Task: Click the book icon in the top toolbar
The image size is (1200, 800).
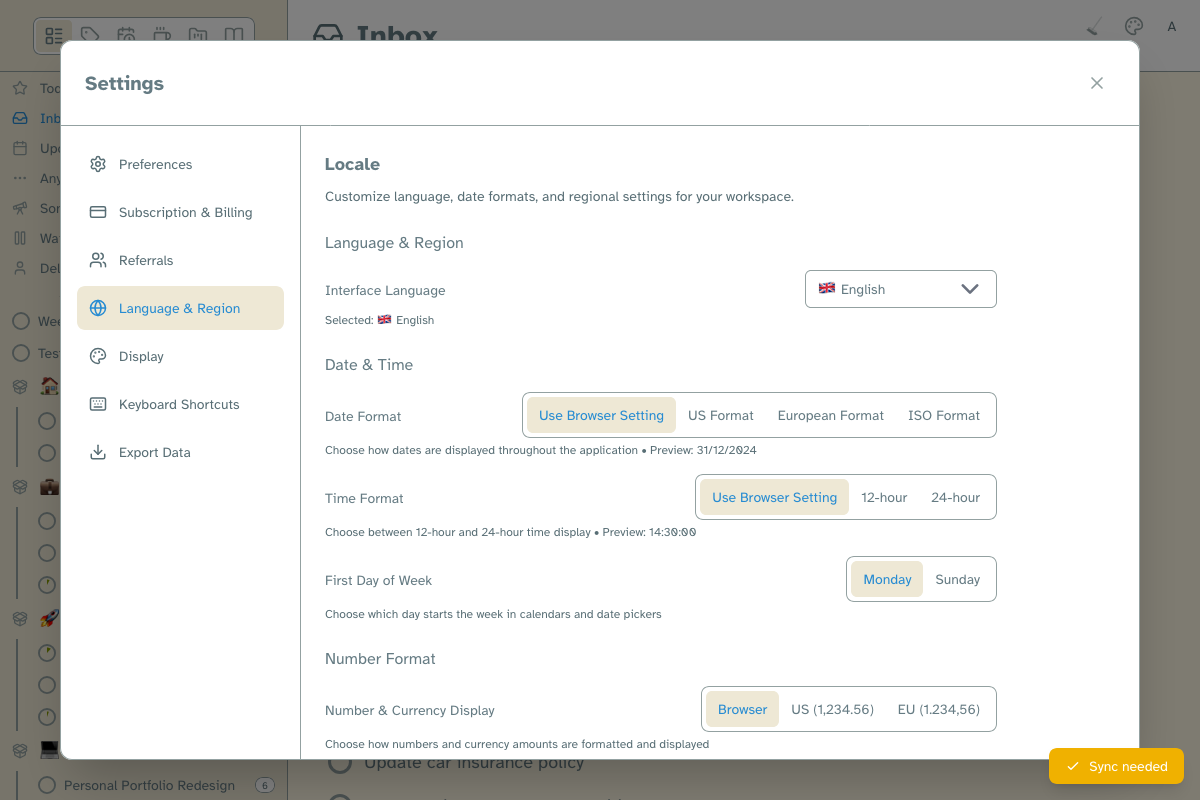Action: 234,35
